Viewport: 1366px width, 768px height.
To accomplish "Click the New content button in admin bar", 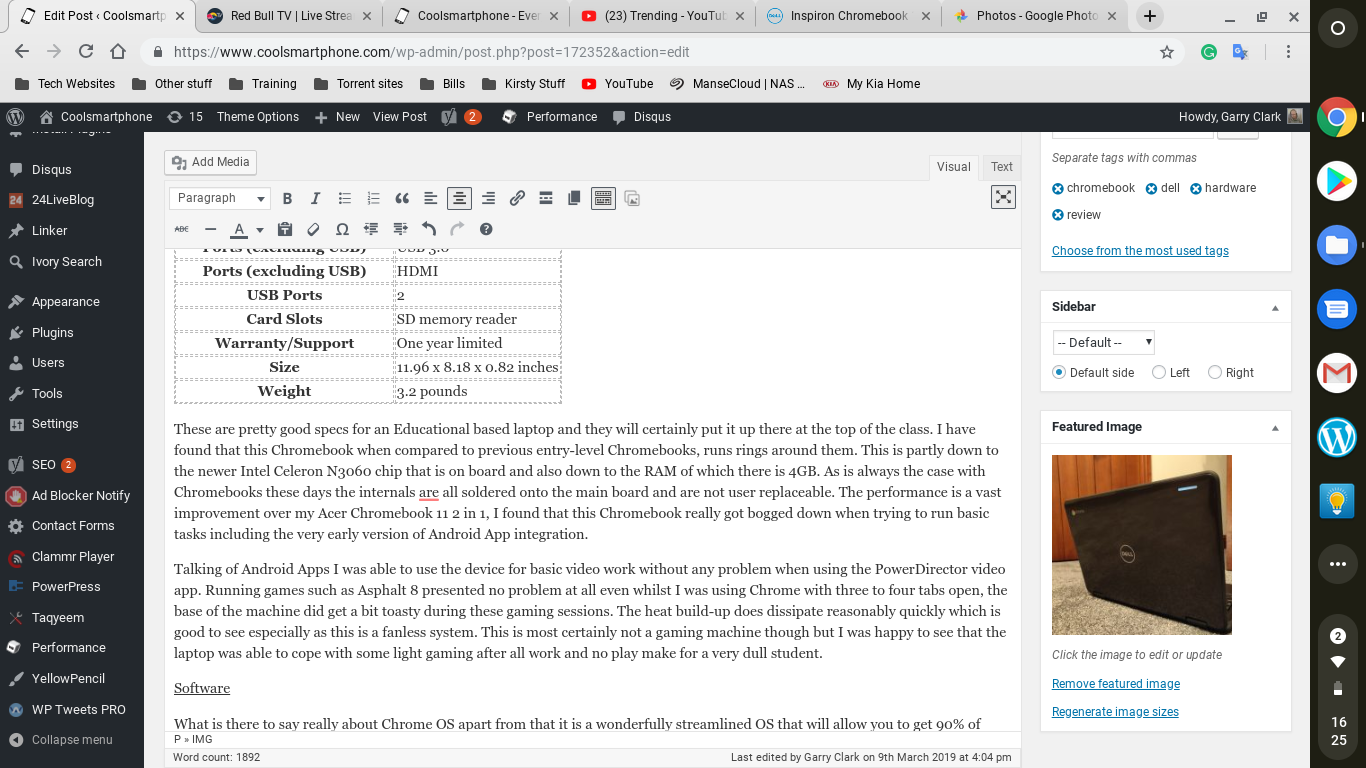I will (x=337, y=117).
